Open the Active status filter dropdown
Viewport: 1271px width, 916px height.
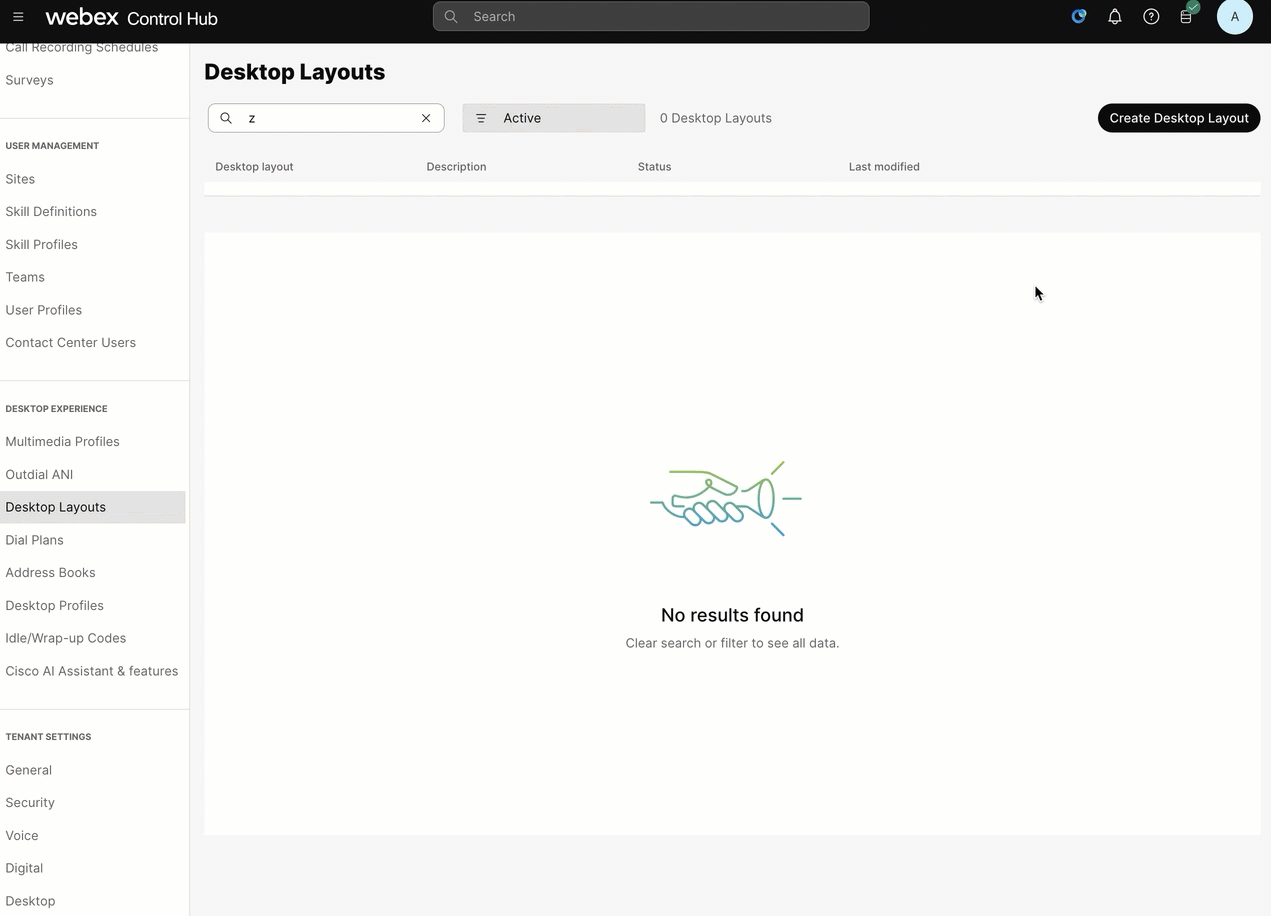pyautogui.click(x=553, y=118)
